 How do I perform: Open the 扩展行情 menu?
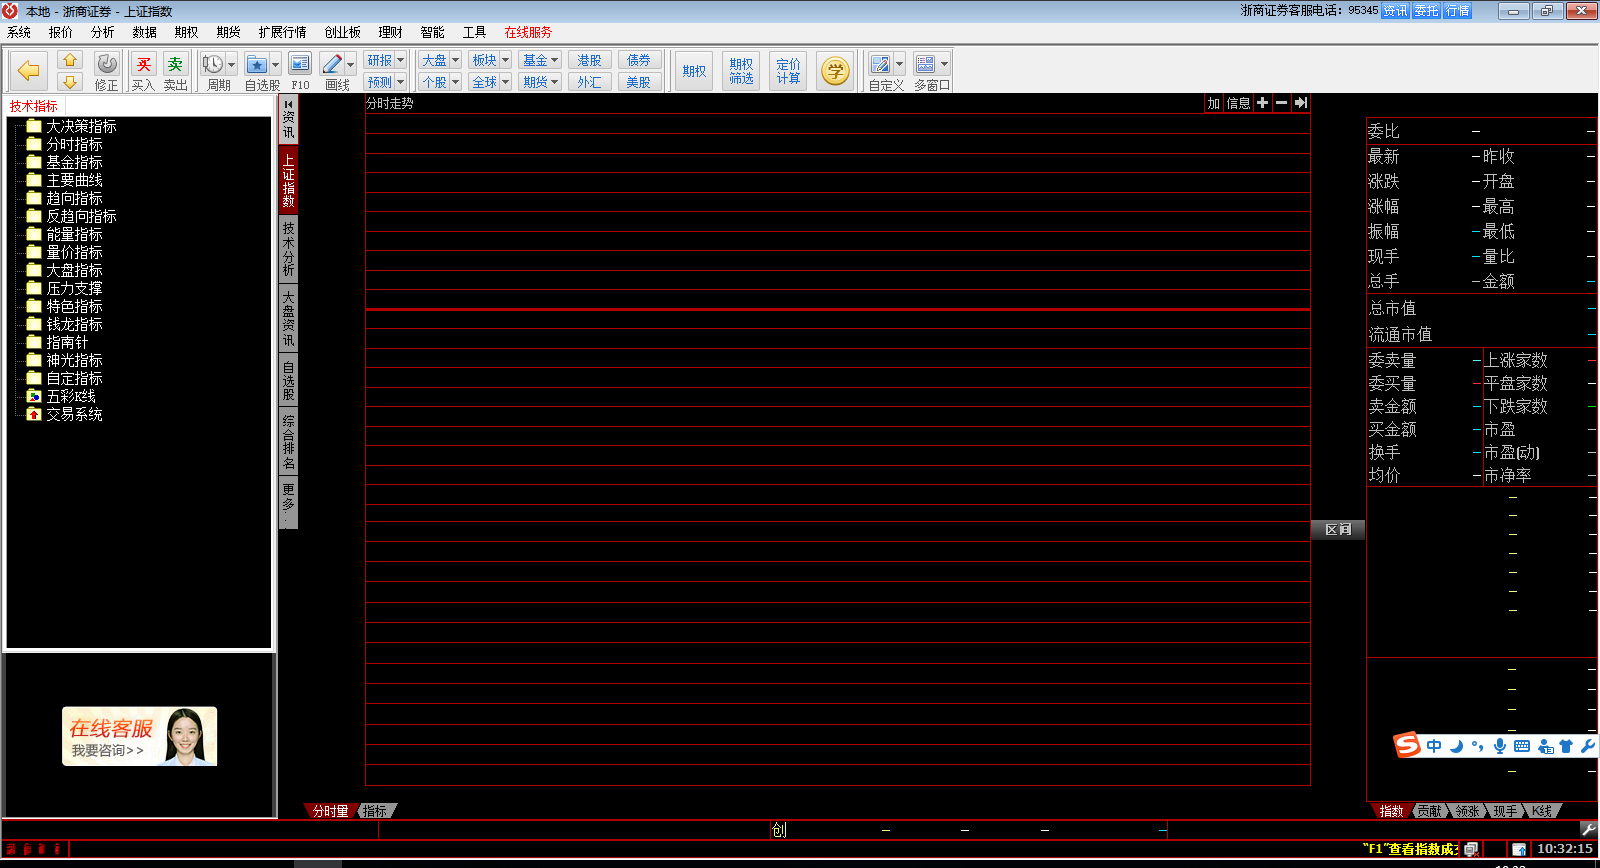(282, 32)
